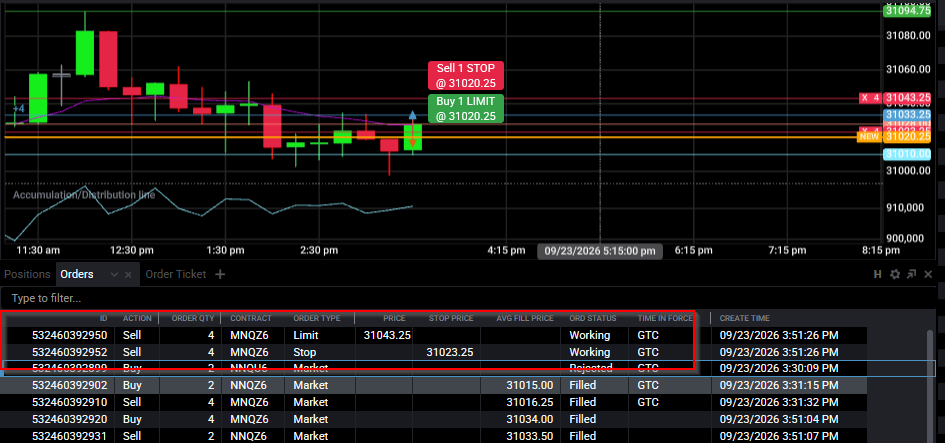Sort by the CONTRACT column header
Viewport: 945px width, 443px height.
pos(251,318)
